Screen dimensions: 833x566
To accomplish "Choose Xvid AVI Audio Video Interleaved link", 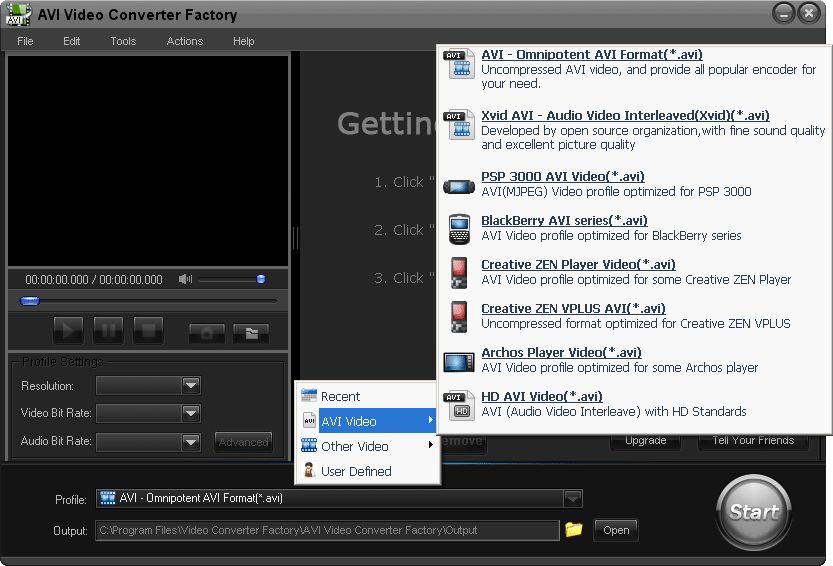I will (625, 115).
